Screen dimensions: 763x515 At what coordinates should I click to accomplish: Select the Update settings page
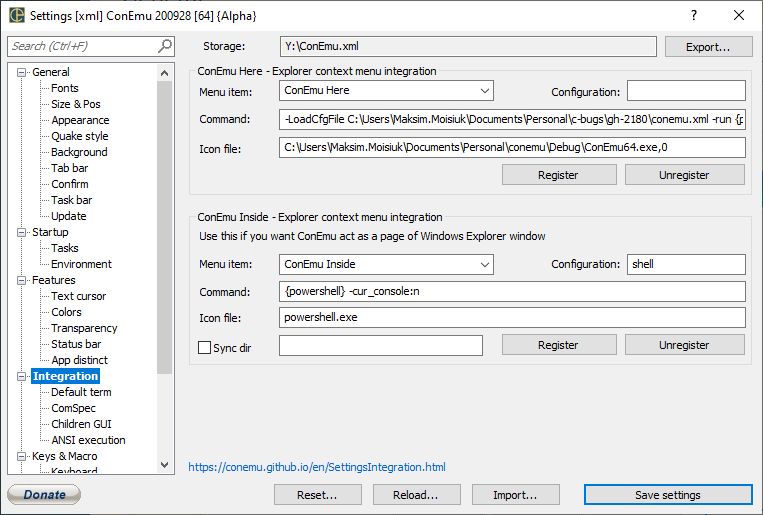(69, 216)
